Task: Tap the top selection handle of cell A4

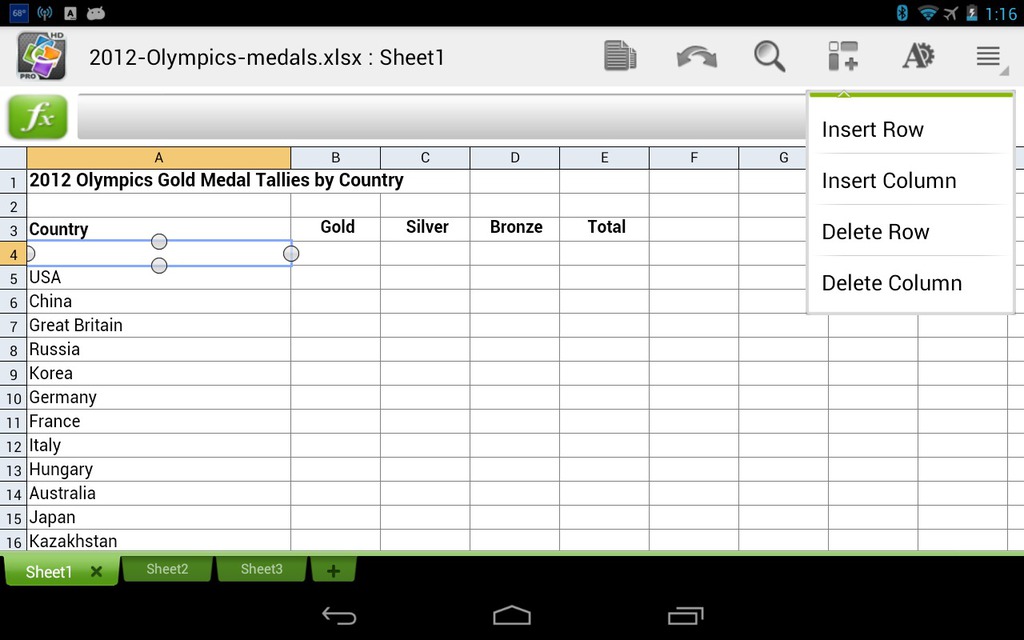Action: point(159,242)
